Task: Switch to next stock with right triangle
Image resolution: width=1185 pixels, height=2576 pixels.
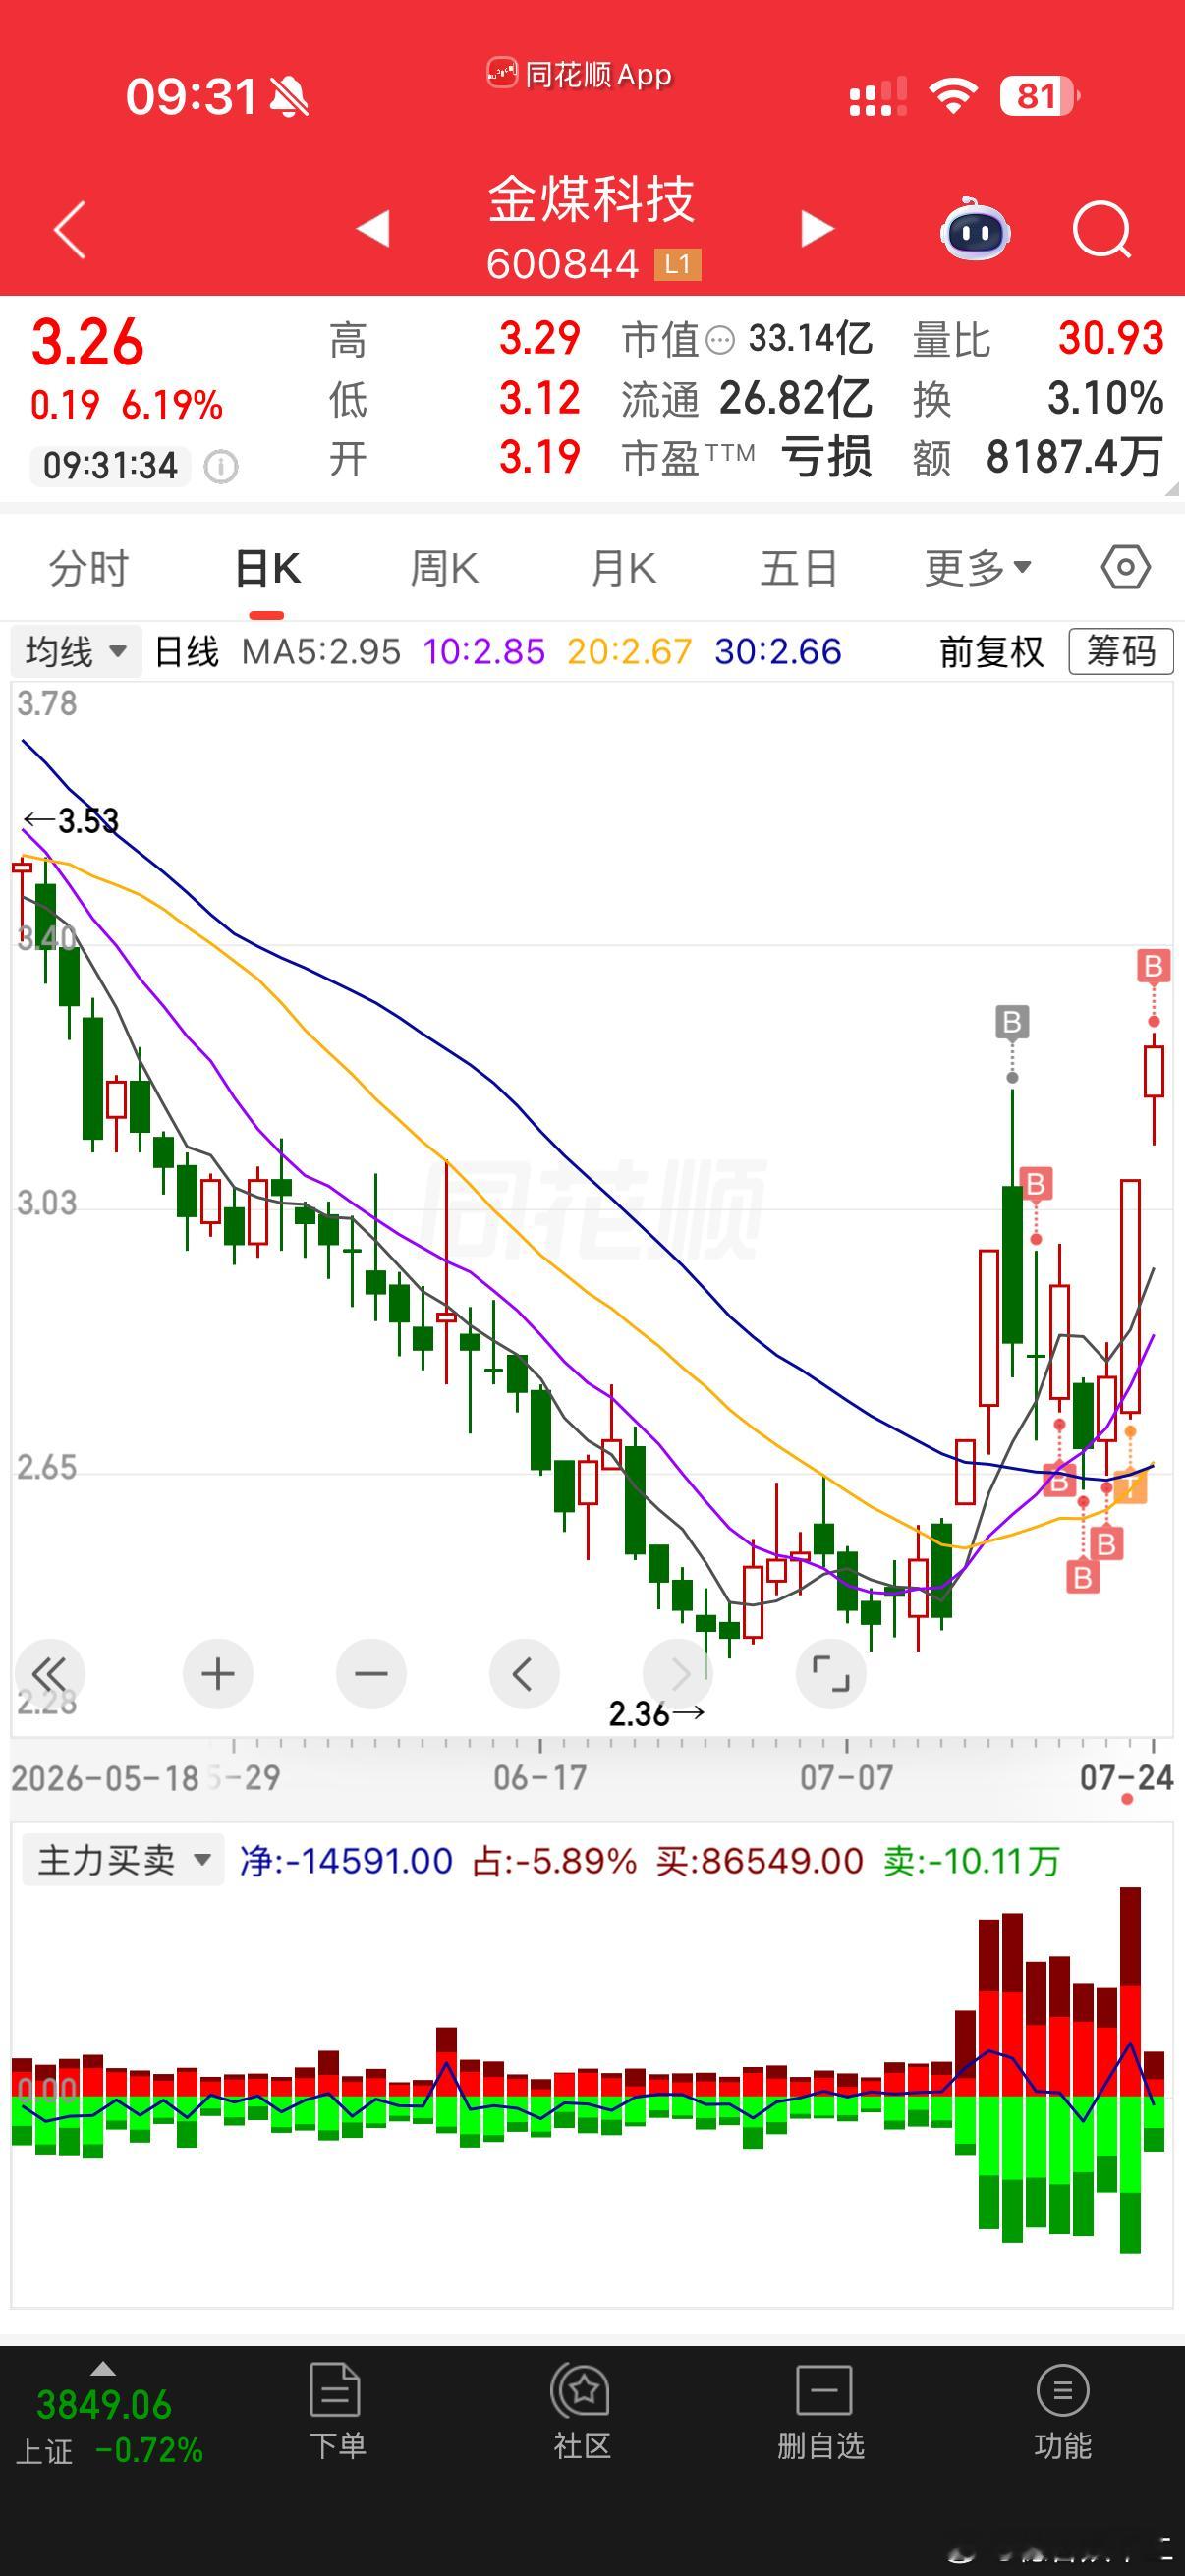Action: (817, 229)
